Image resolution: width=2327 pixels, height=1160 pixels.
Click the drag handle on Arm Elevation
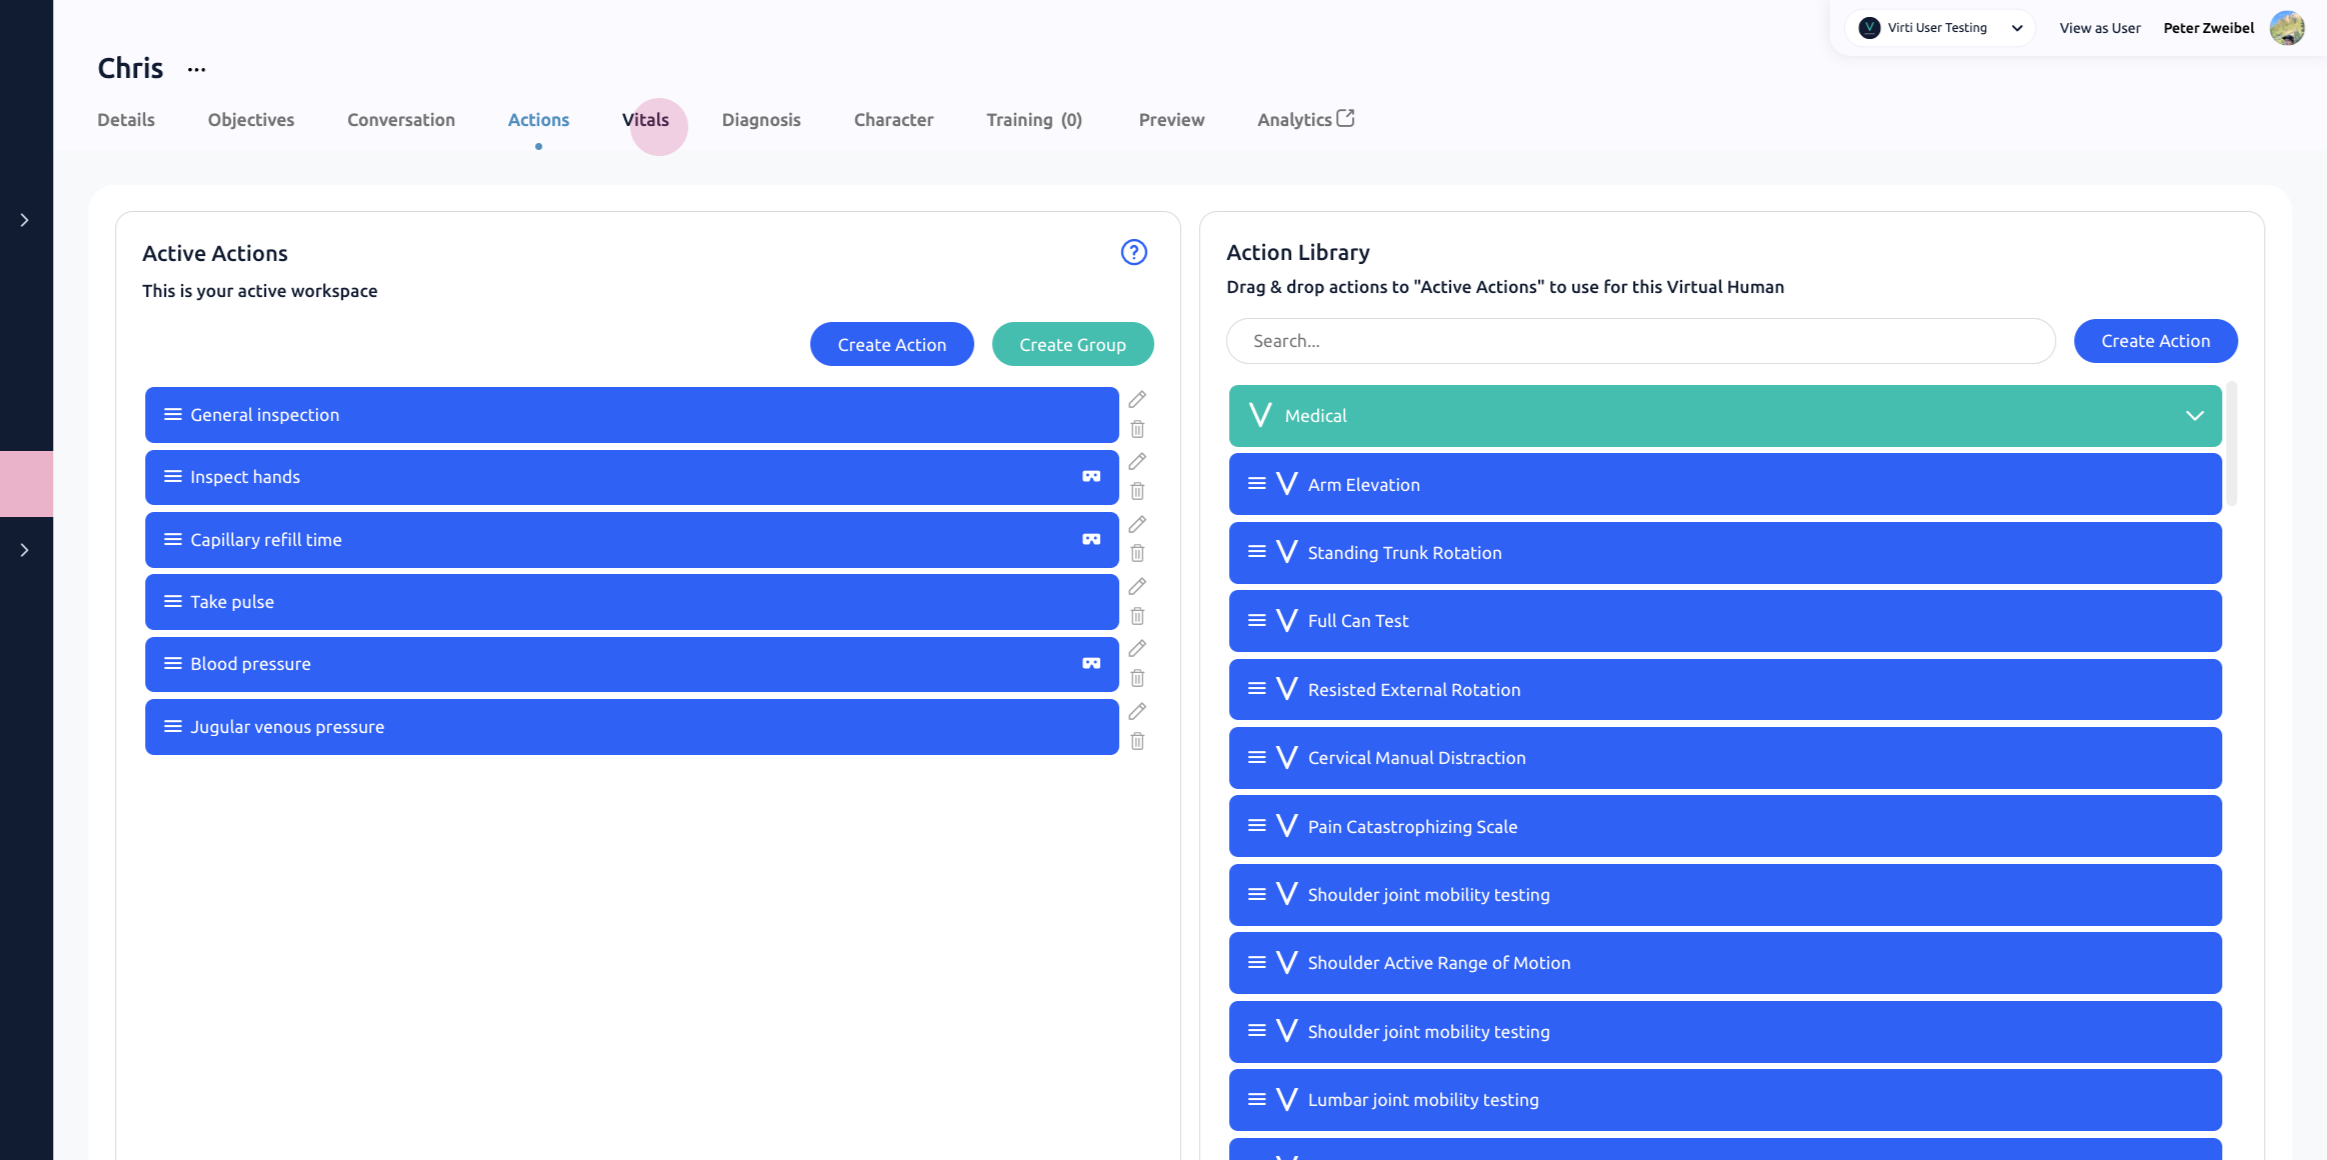point(1256,484)
